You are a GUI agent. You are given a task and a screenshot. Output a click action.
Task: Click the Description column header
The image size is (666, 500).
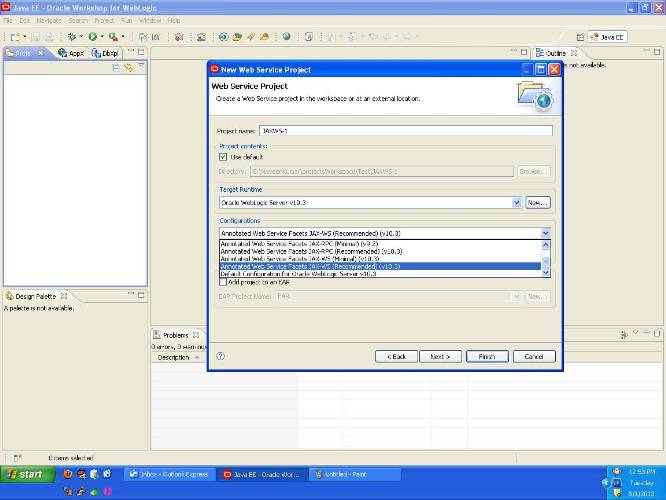(x=173, y=358)
